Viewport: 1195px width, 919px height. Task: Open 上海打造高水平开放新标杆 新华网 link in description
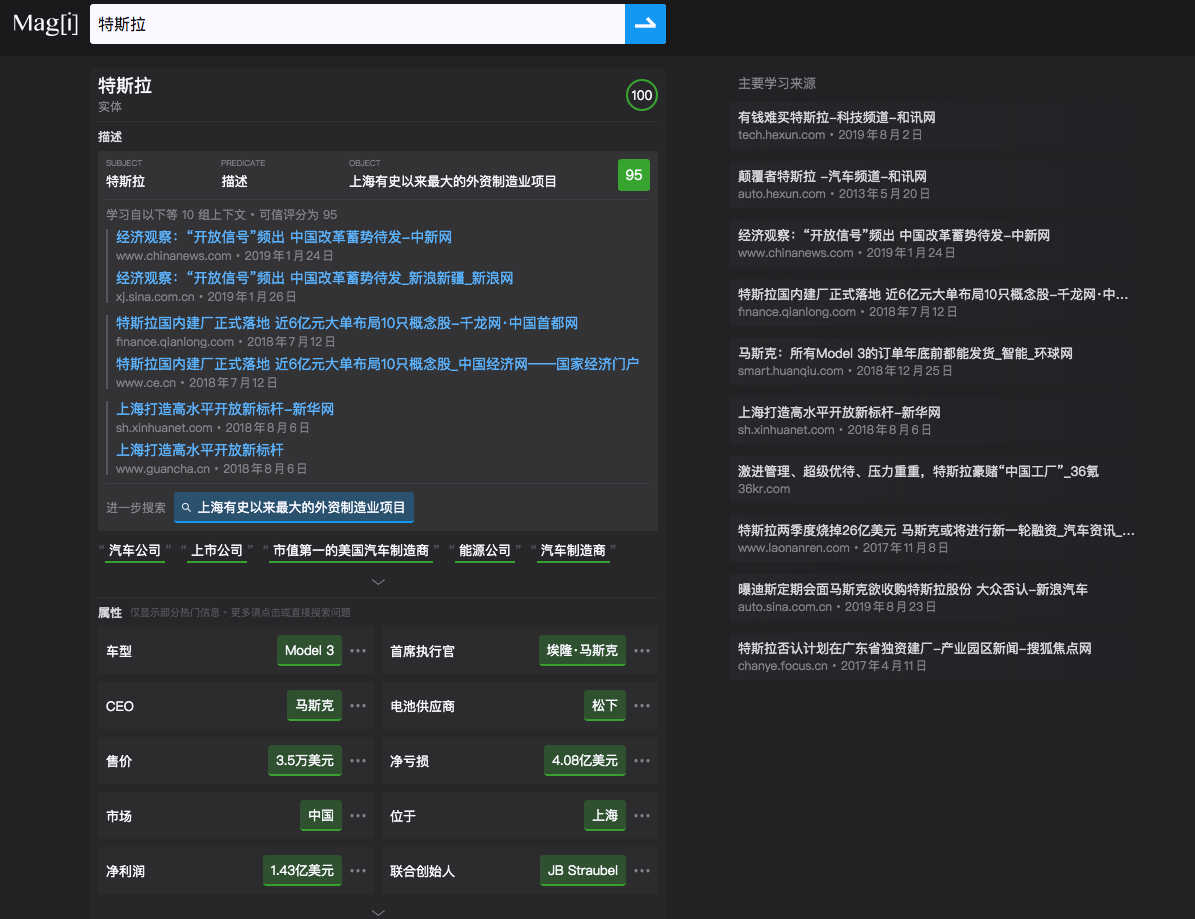[225, 409]
